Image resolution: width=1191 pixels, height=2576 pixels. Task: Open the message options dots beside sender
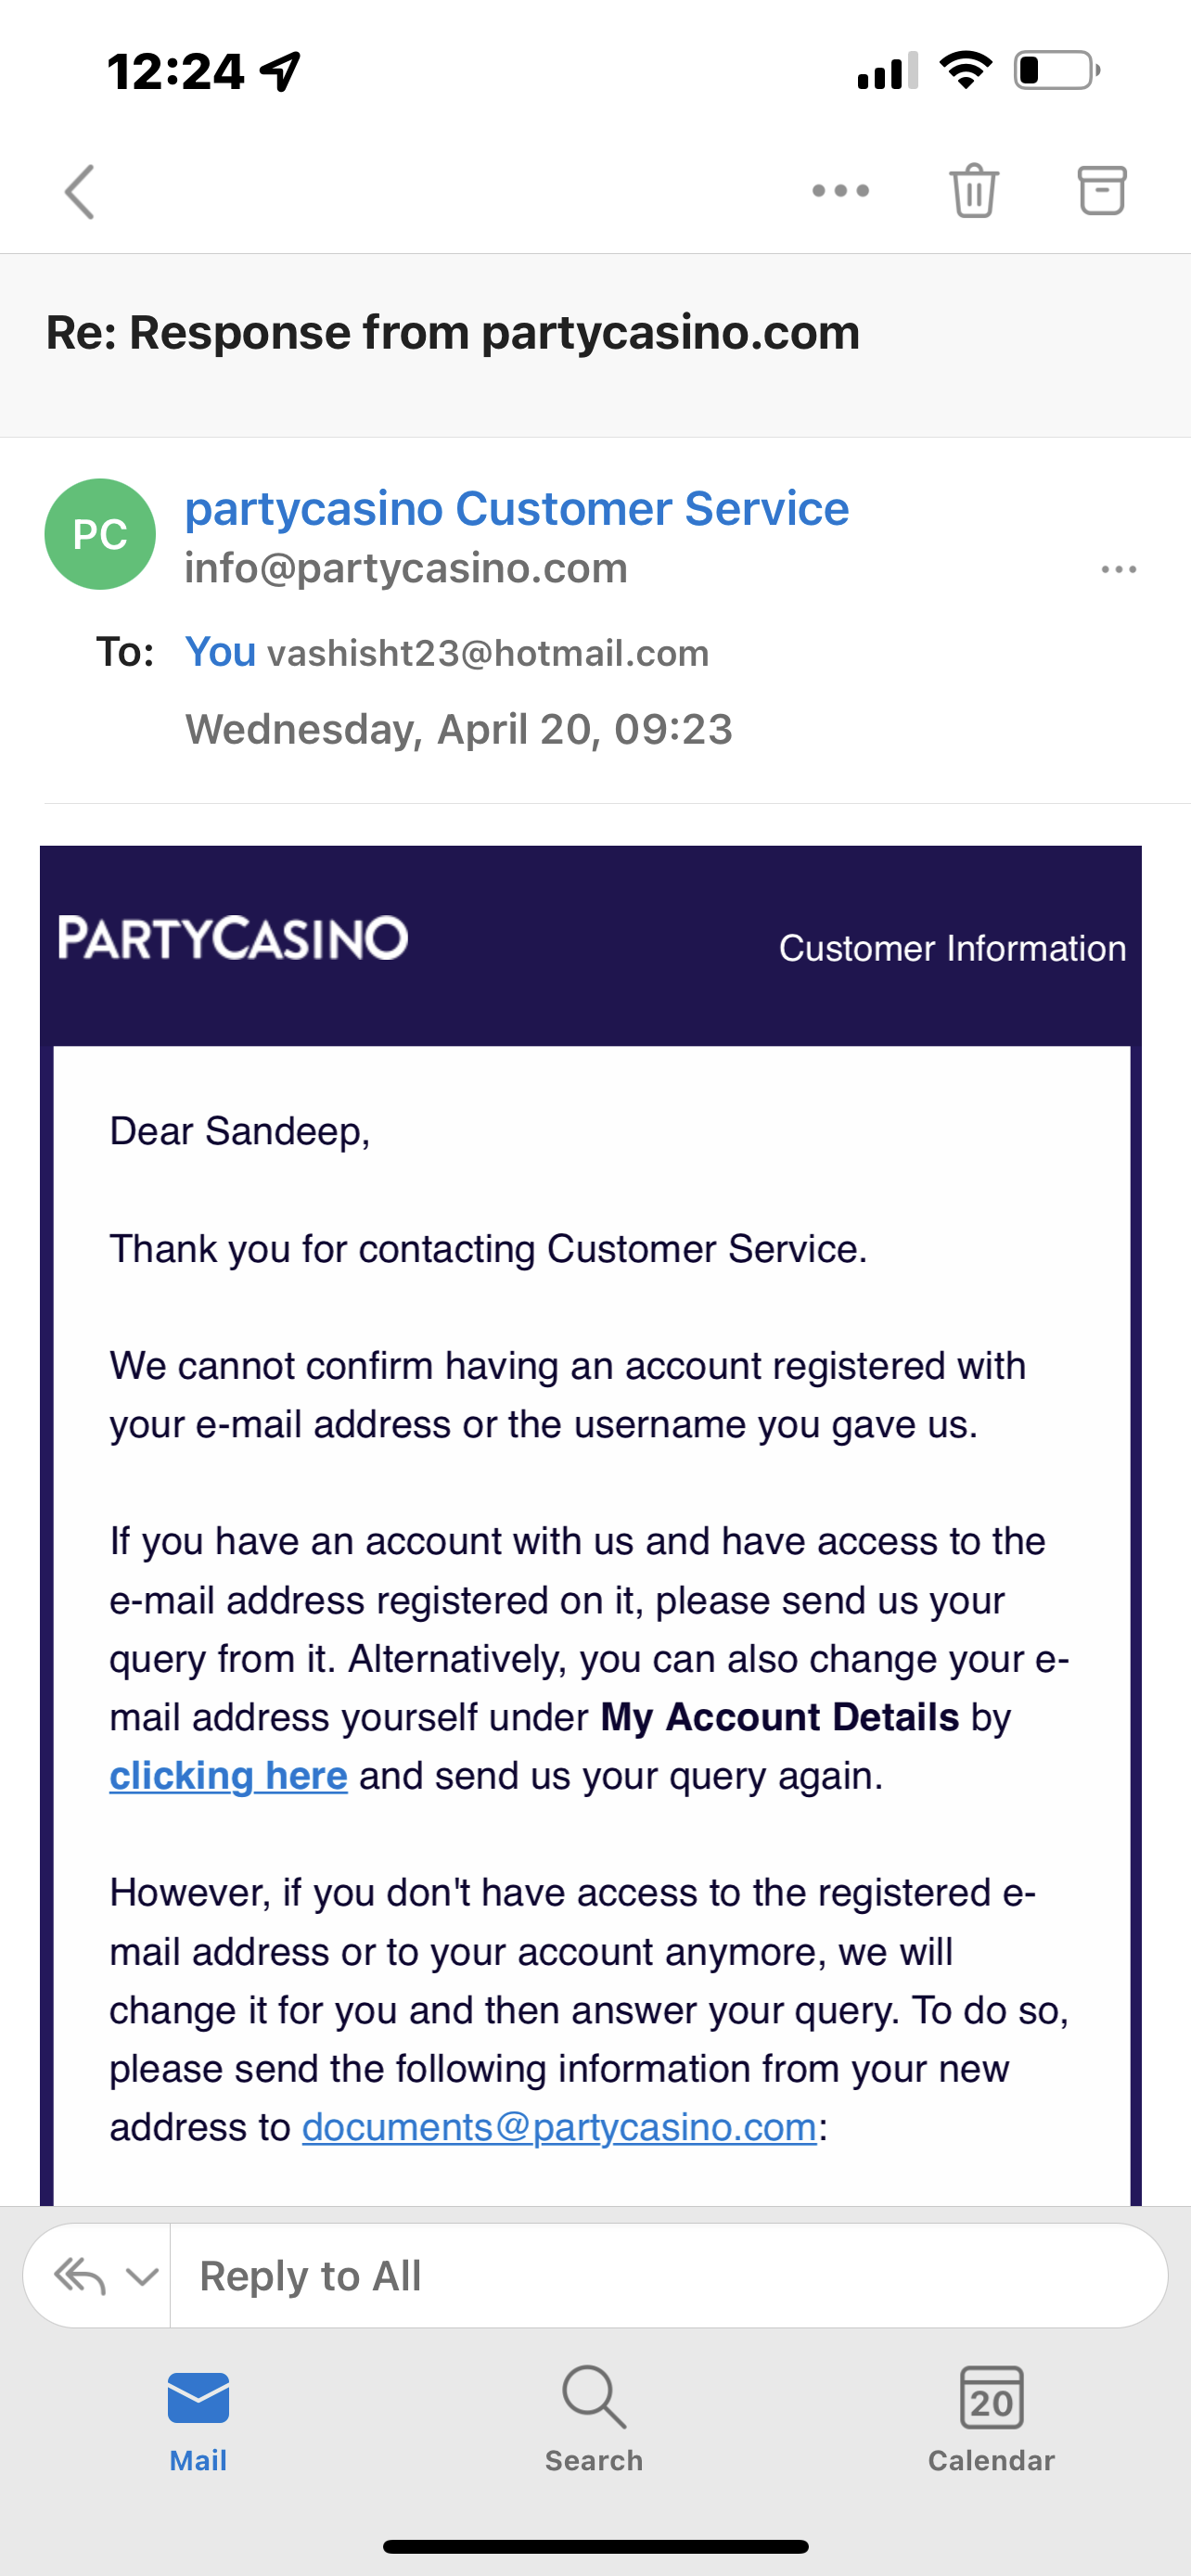click(1118, 570)
